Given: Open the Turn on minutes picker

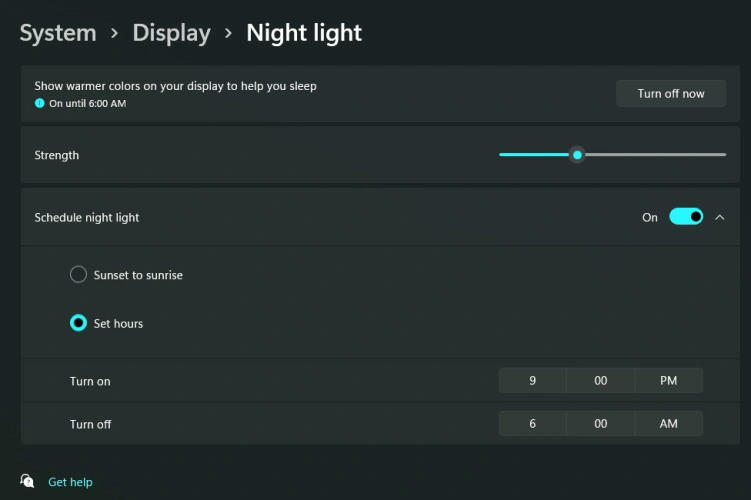Looking at the screenshot, I should (600, 381).
